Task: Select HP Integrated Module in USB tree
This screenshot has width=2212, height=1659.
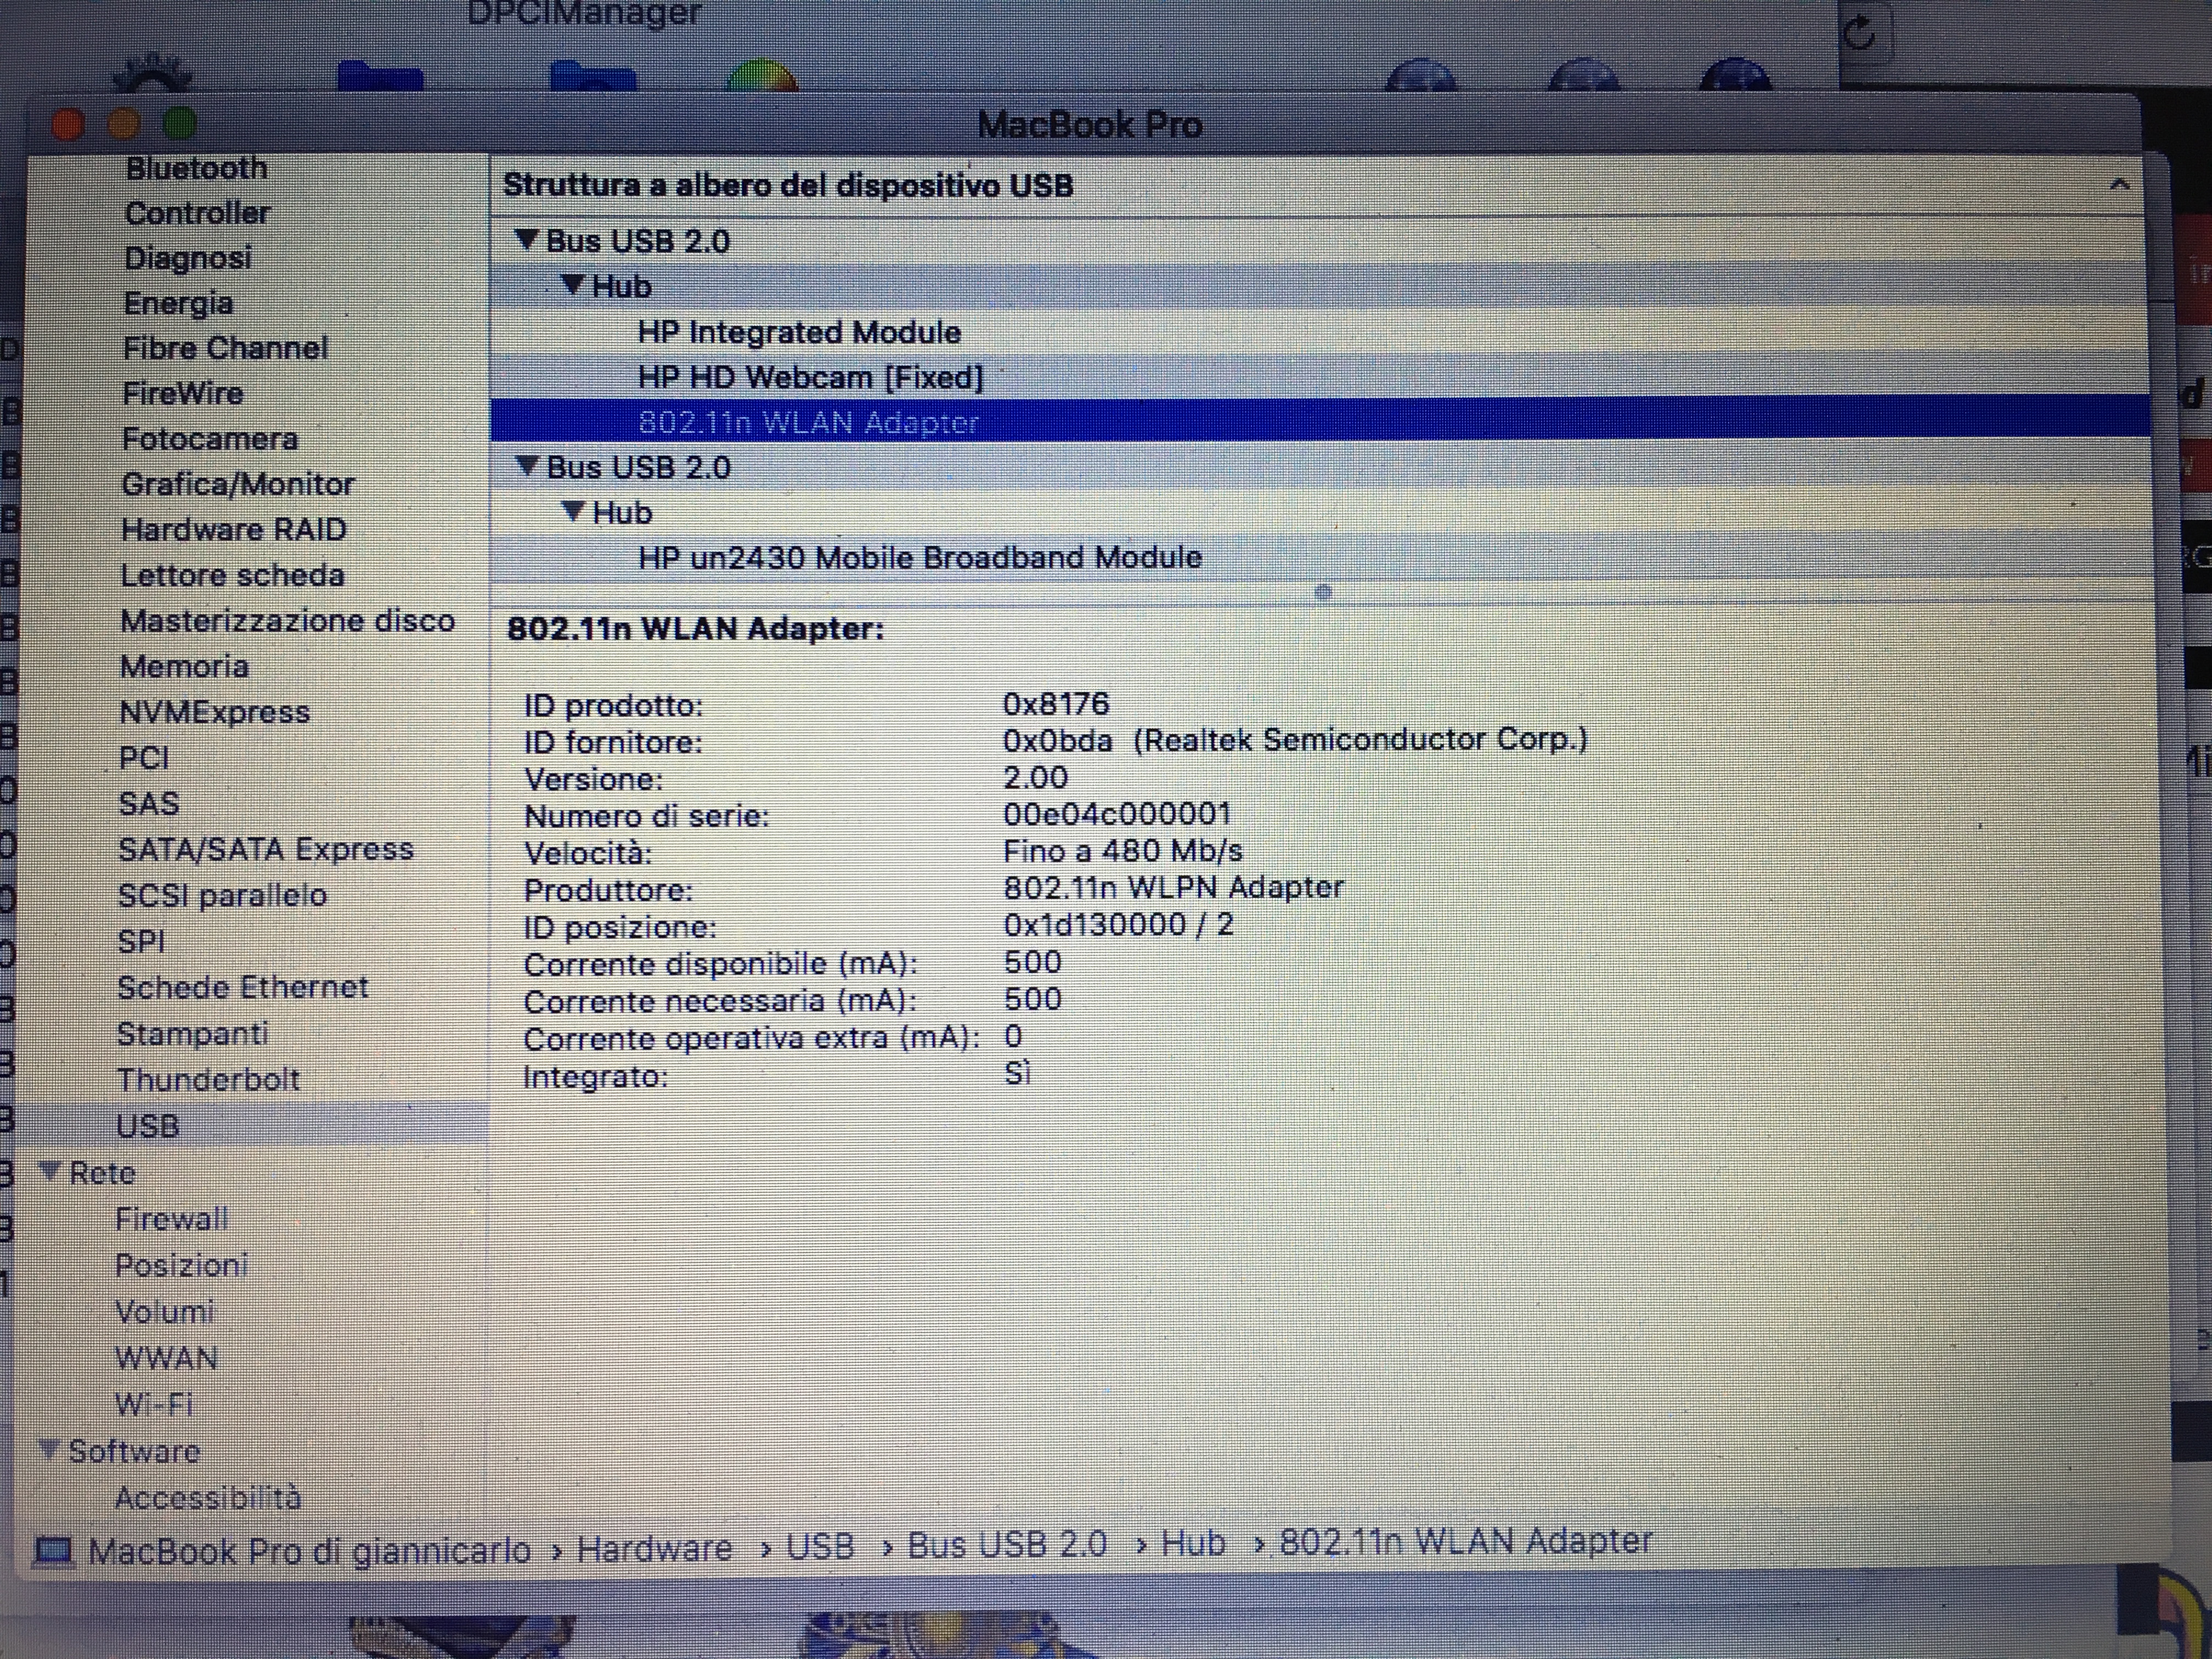Action: point(798,332)
